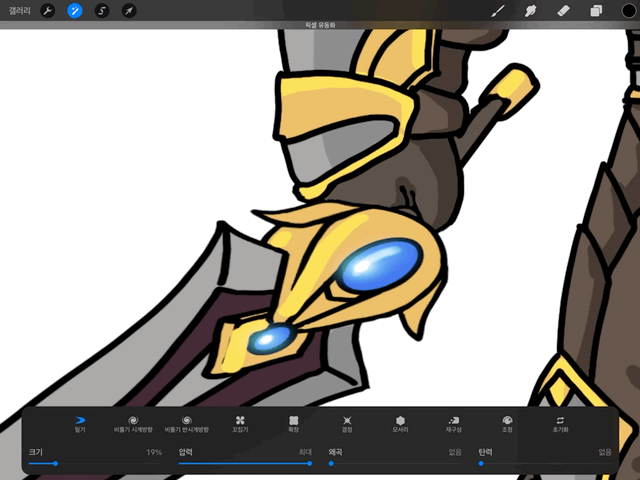The width and height of the screenshot is (640, 480).
Task: Choose the 모서리 (Edge) liquify mode
Action: pos(400,424)
